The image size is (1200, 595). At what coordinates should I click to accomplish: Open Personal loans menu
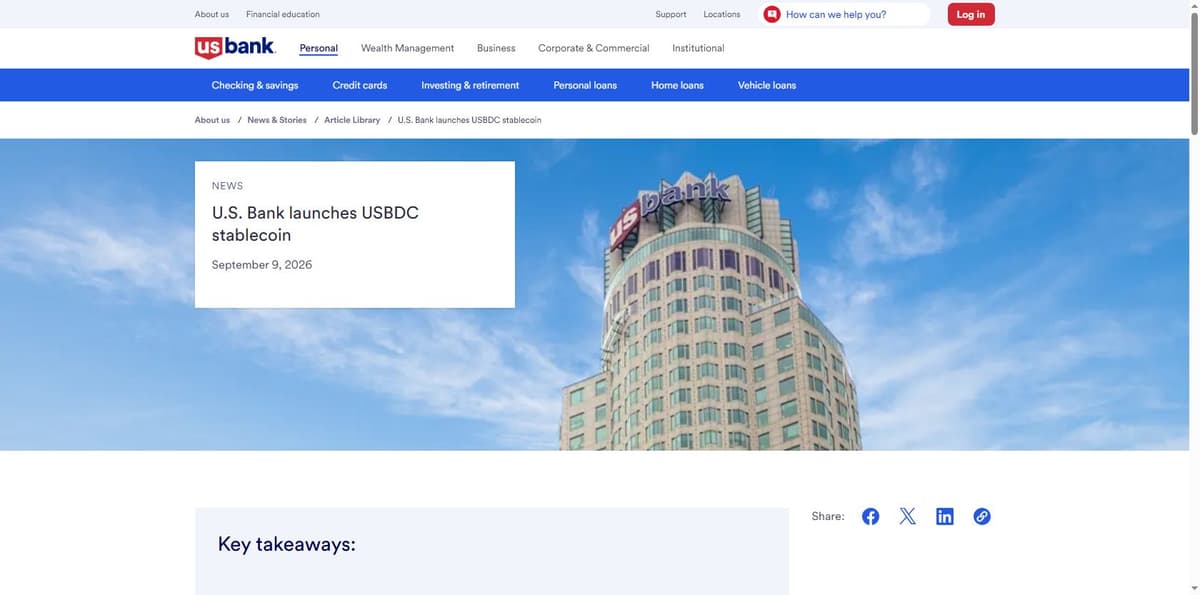[585, 85]
